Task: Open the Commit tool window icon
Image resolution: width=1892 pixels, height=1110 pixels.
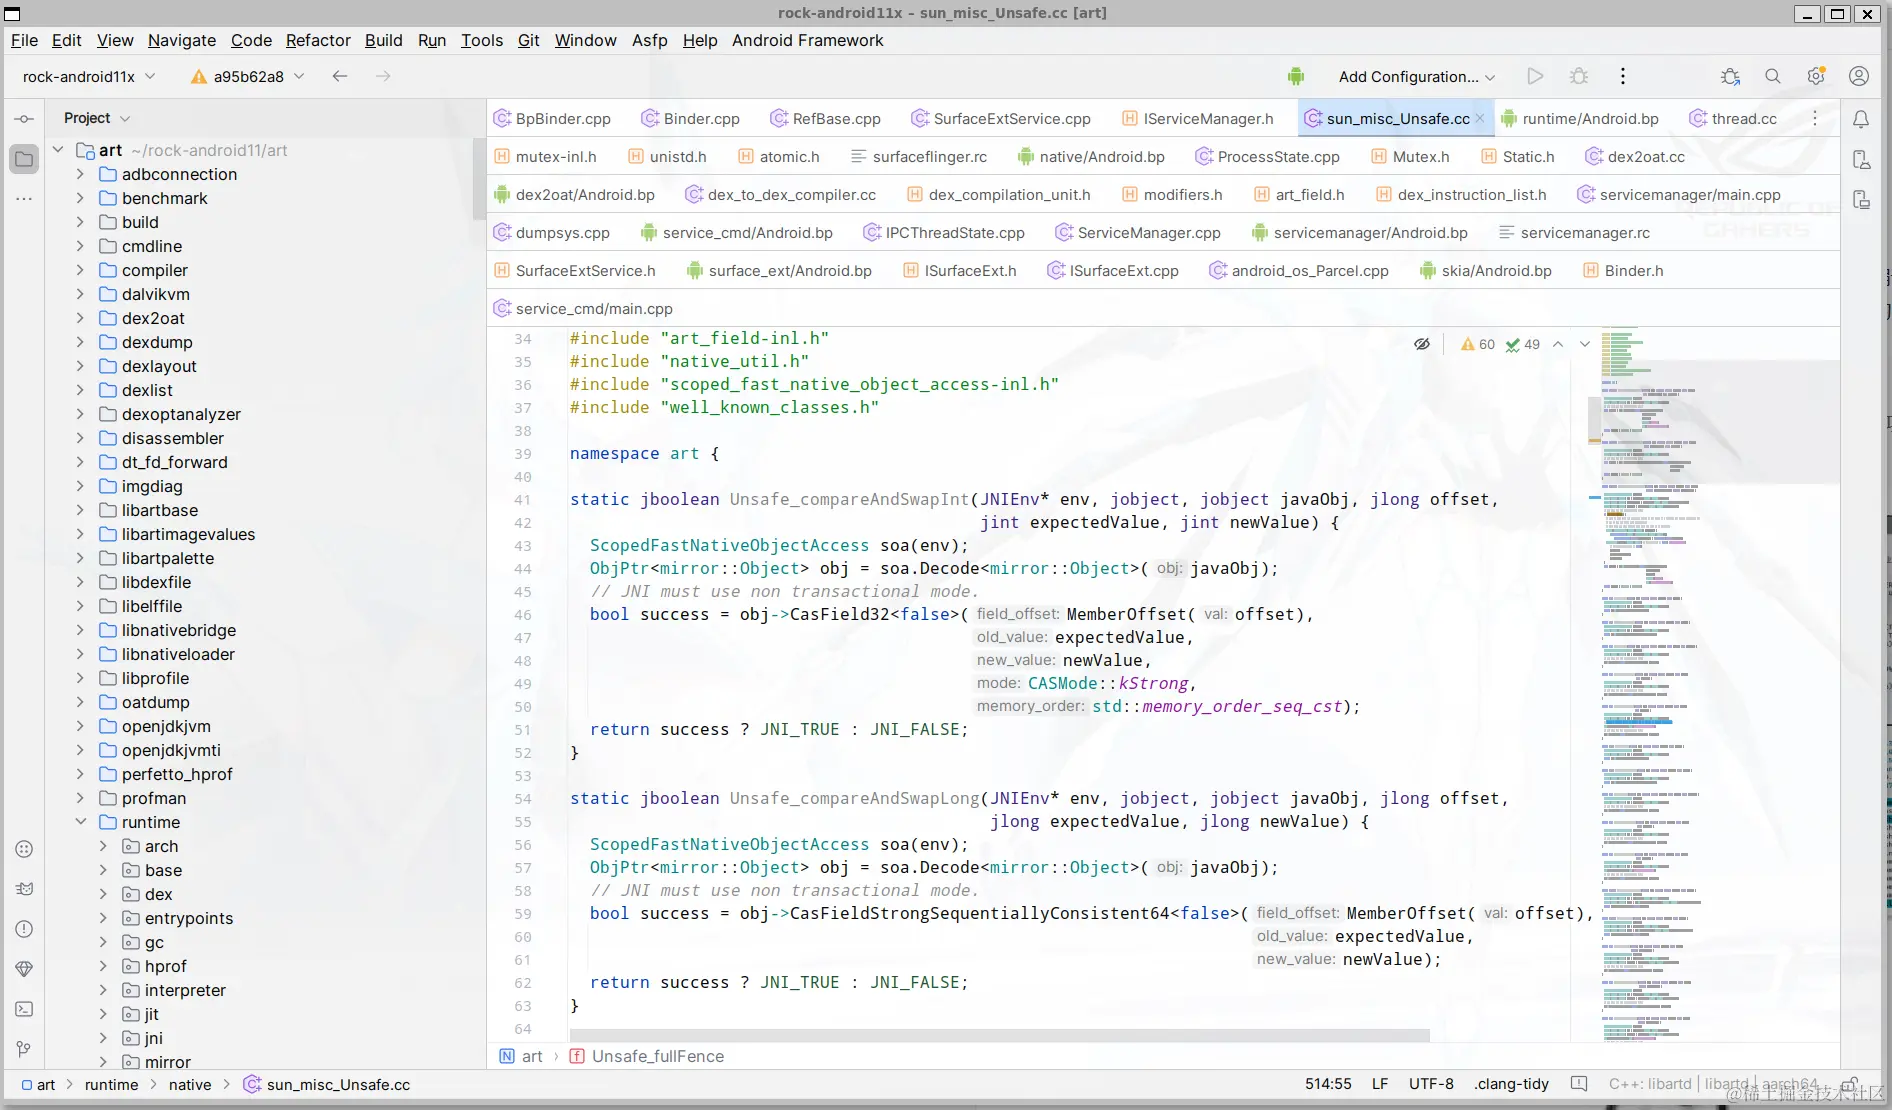Action: tap(24, 119)
